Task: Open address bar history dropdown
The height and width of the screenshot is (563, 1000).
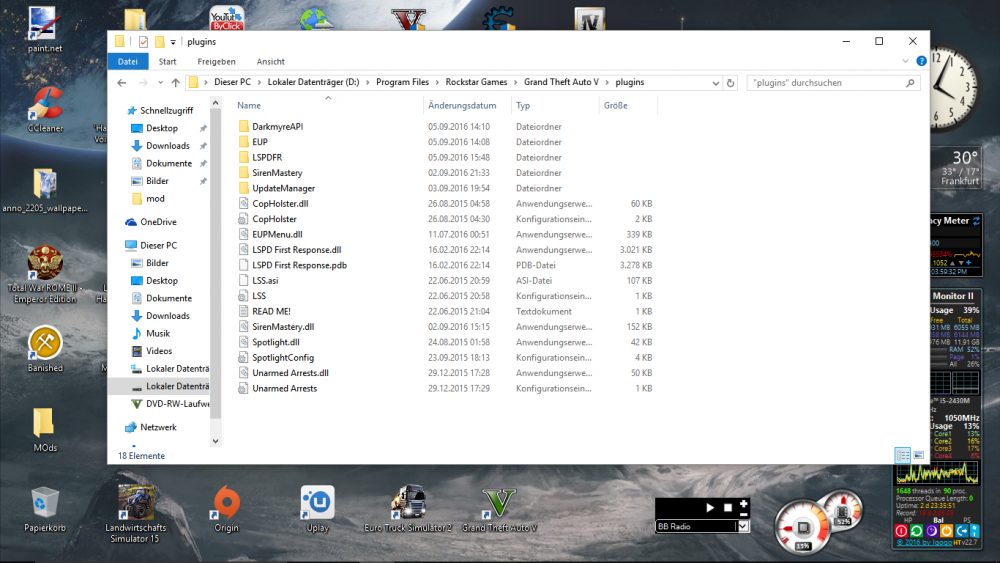Action: click(716, 83)
